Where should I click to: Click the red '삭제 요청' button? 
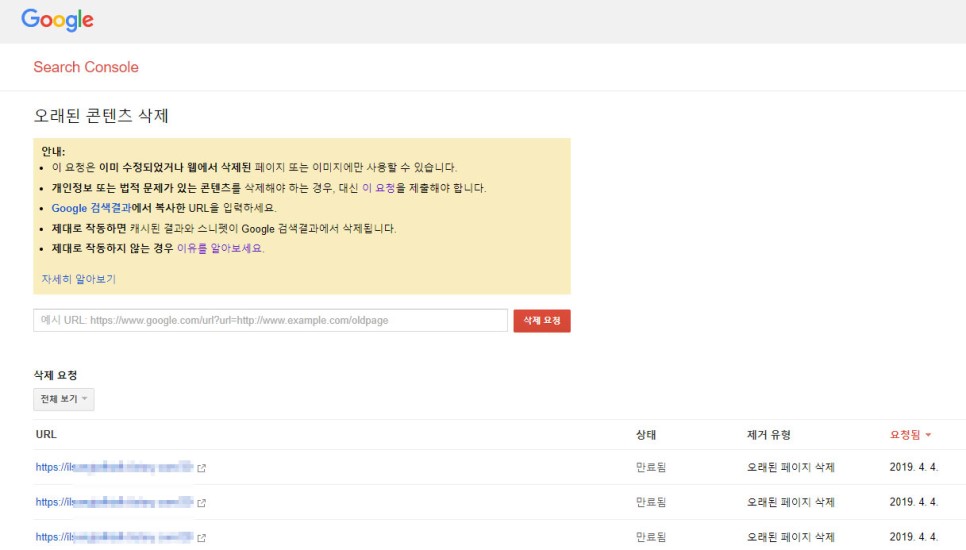[x=542, y=320]
